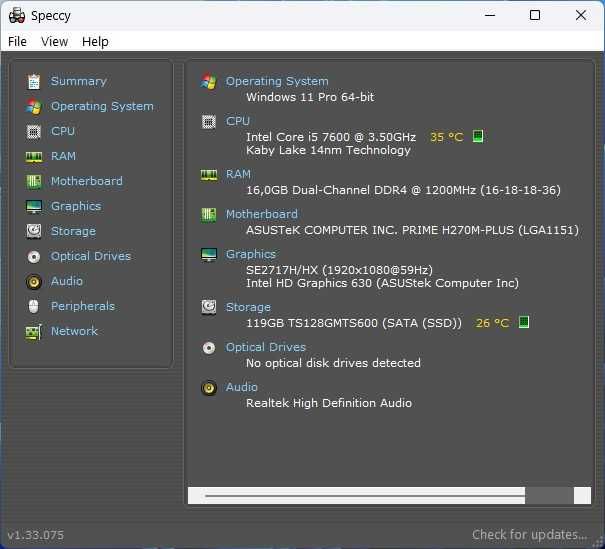
Task: Select Peripherals in the sidebar
Action: (83, 306)
